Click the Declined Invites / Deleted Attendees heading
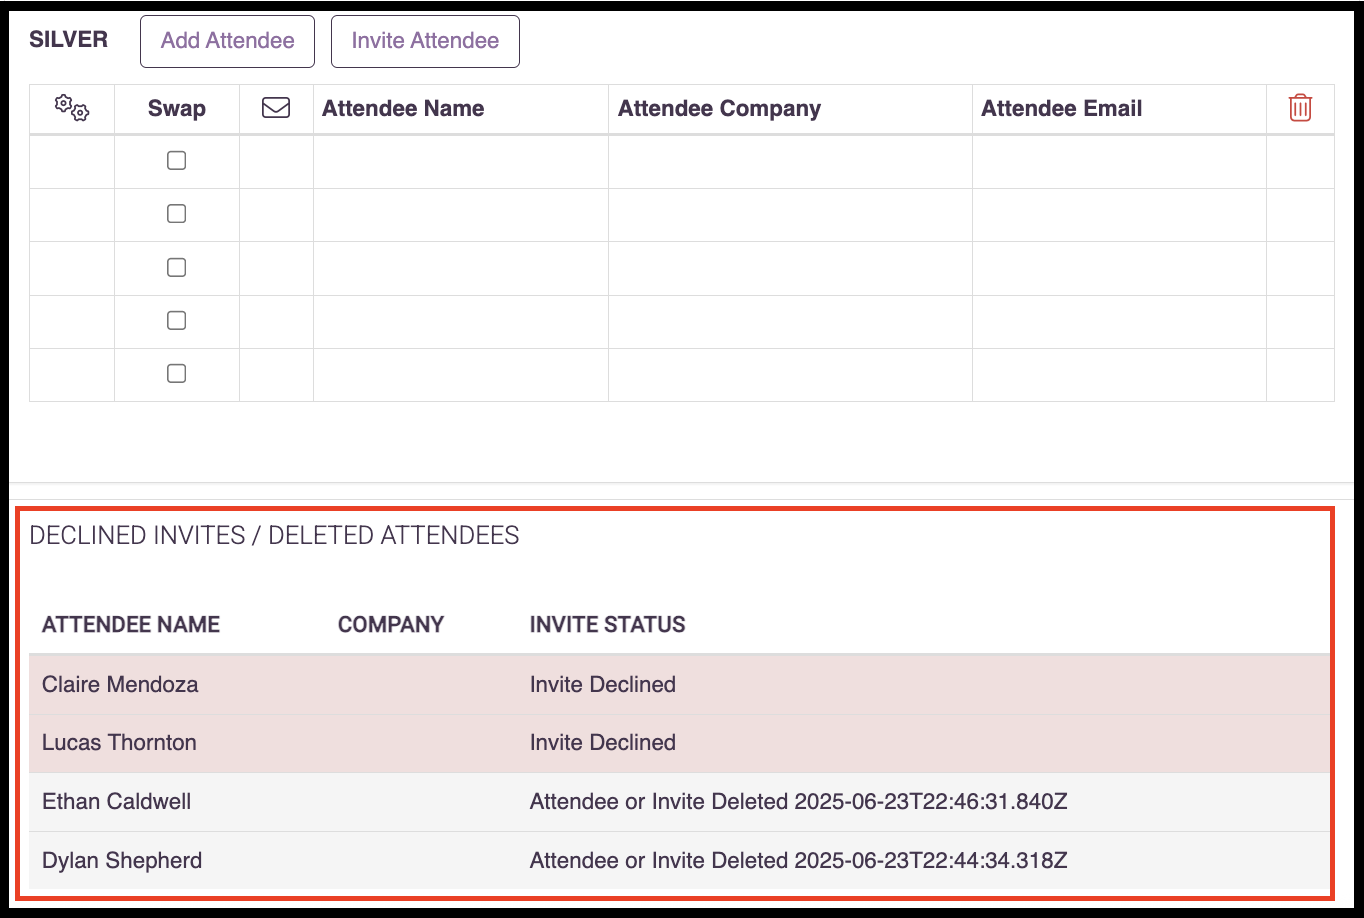Viewport: 1364px width, 918px height. [x=274, y=536]
